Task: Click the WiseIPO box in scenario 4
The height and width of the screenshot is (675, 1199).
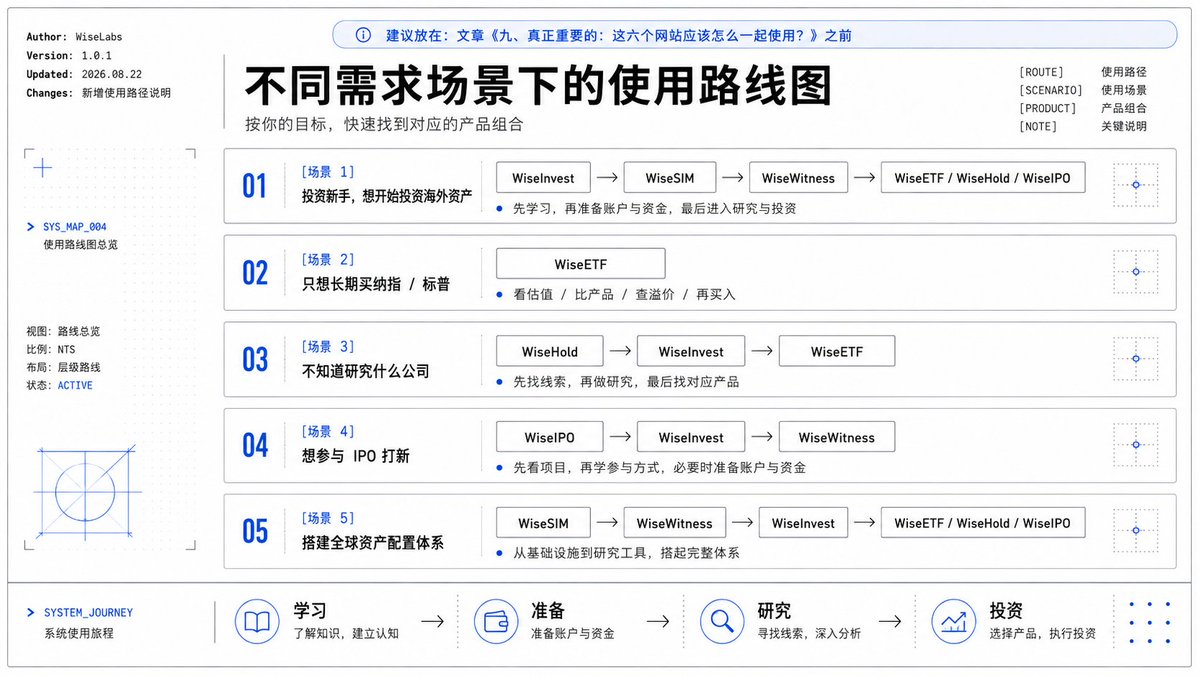Action: 550,436
